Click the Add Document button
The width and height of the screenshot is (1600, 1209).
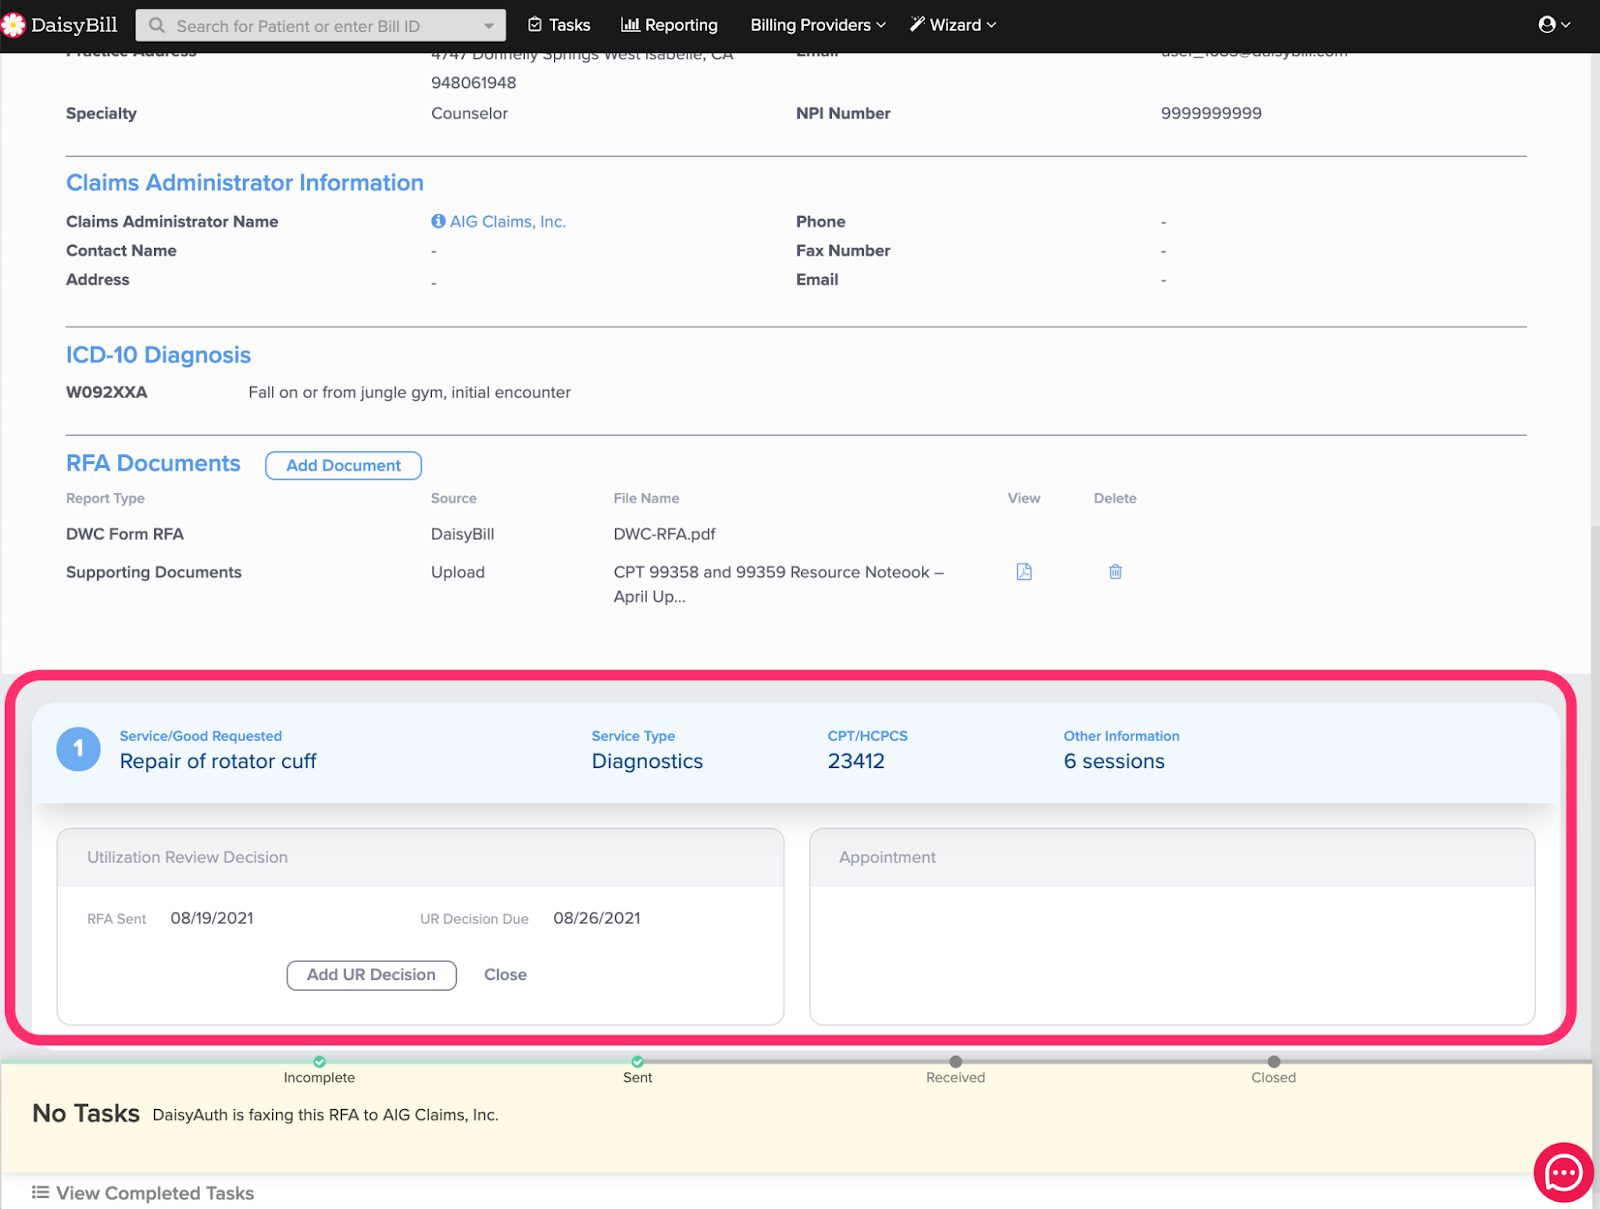[343, 466]
